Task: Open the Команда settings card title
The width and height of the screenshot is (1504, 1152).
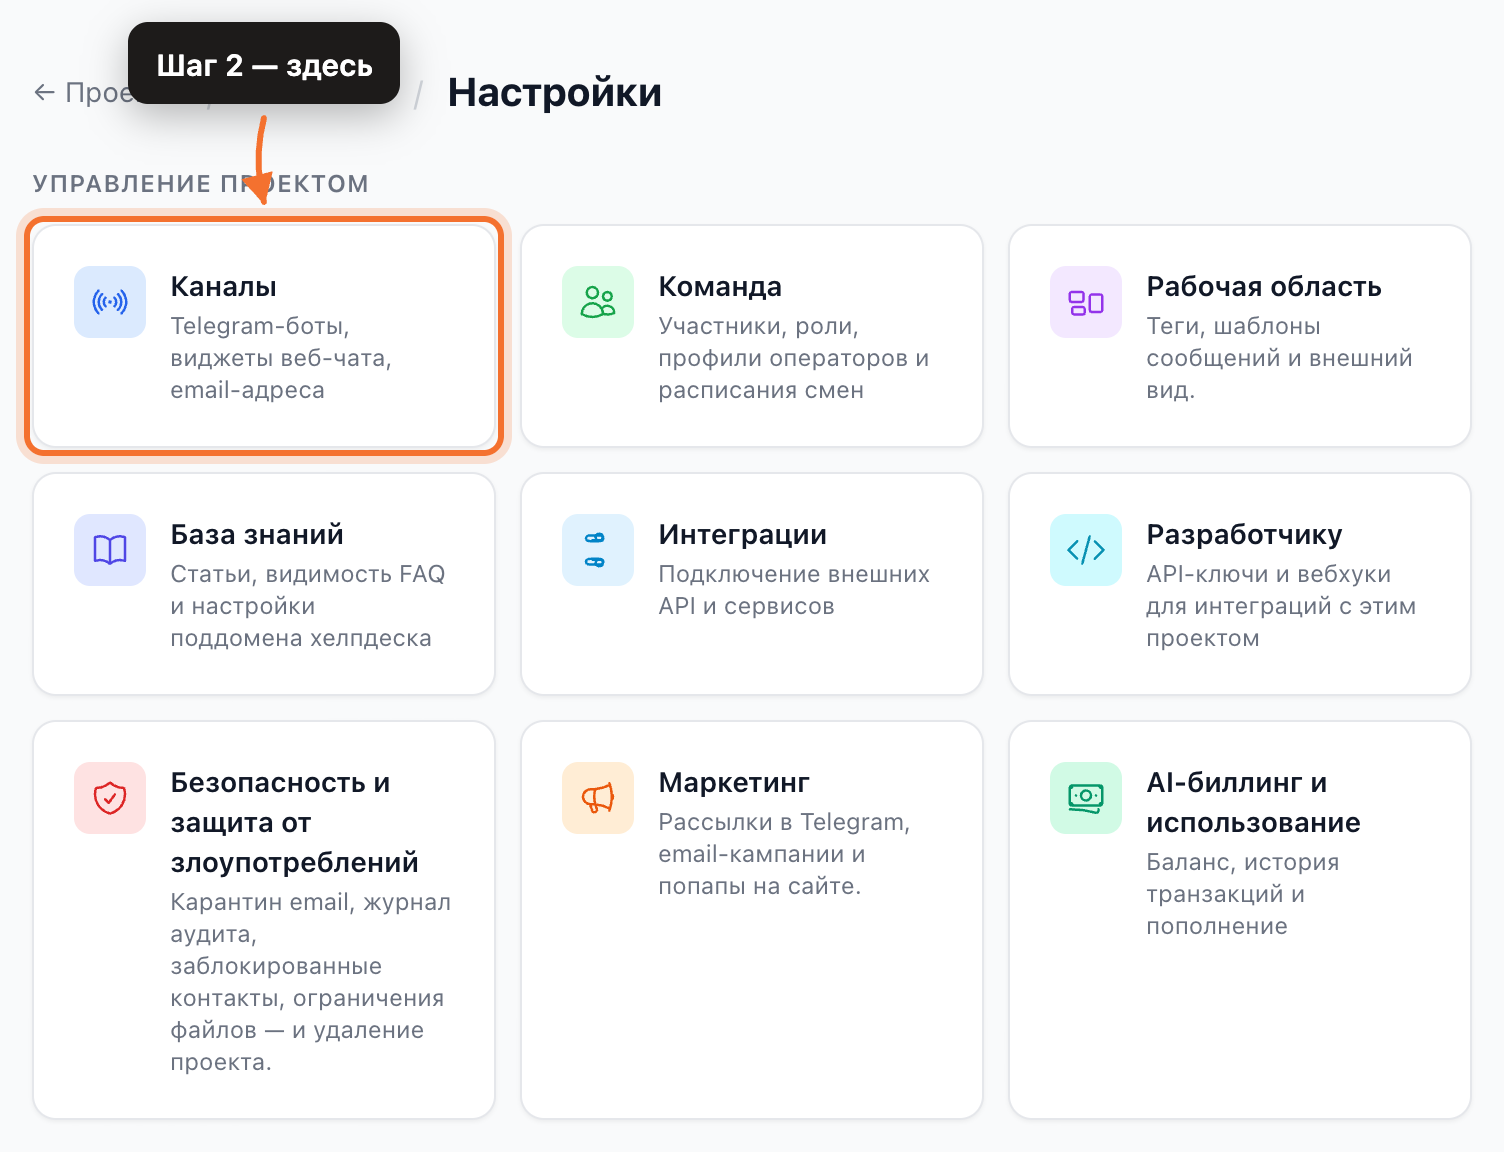Action: [x=720, y=286]
